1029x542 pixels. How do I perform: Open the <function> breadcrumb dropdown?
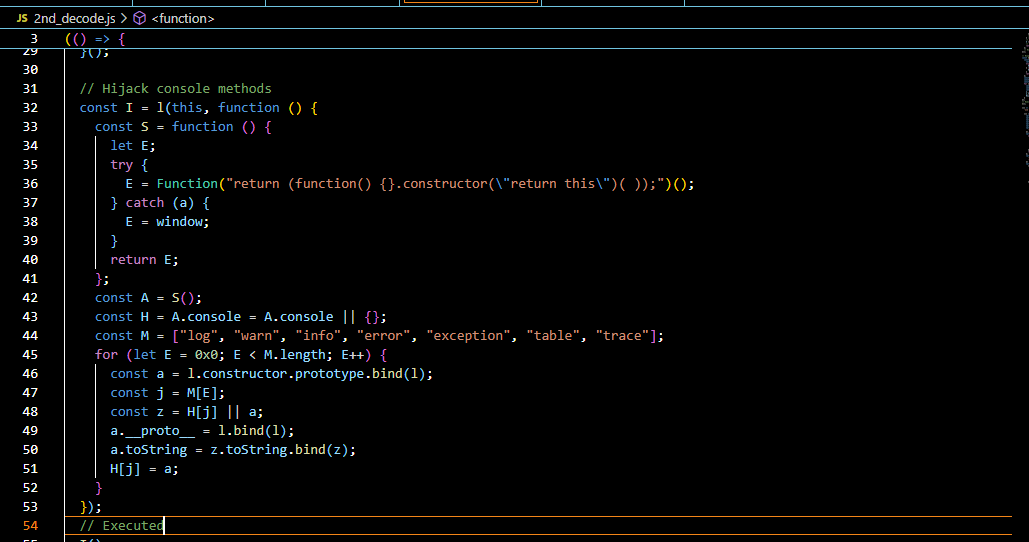(183, 18)
